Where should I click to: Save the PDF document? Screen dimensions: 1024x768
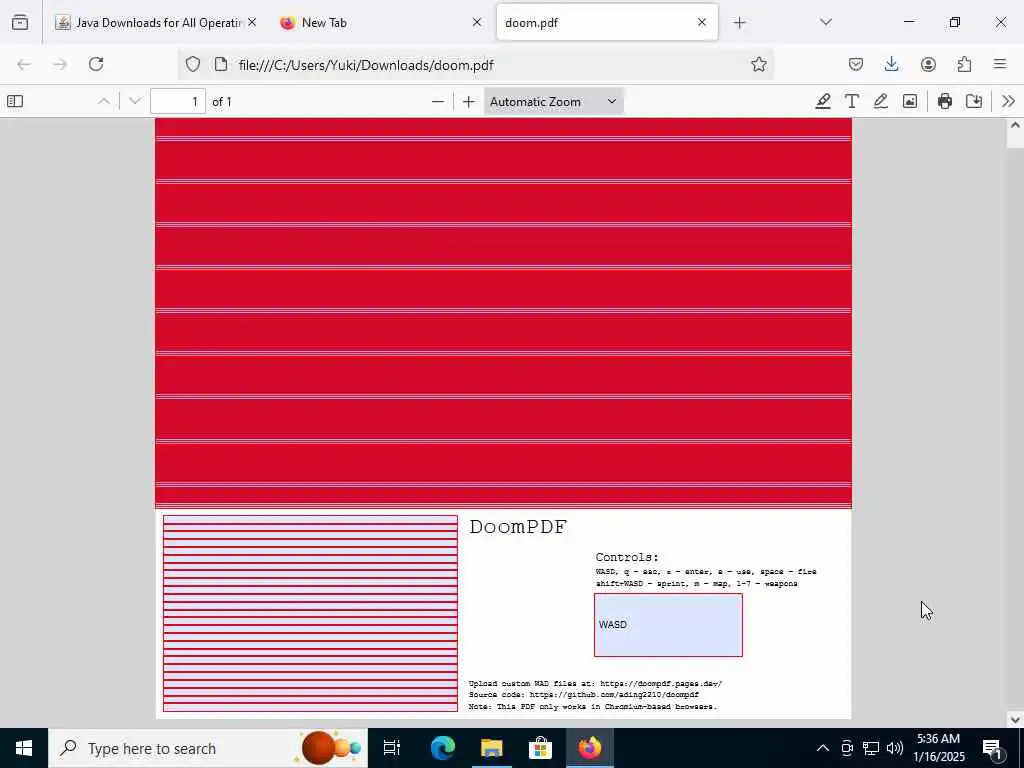pyautogui.click(x=974, y=101)
